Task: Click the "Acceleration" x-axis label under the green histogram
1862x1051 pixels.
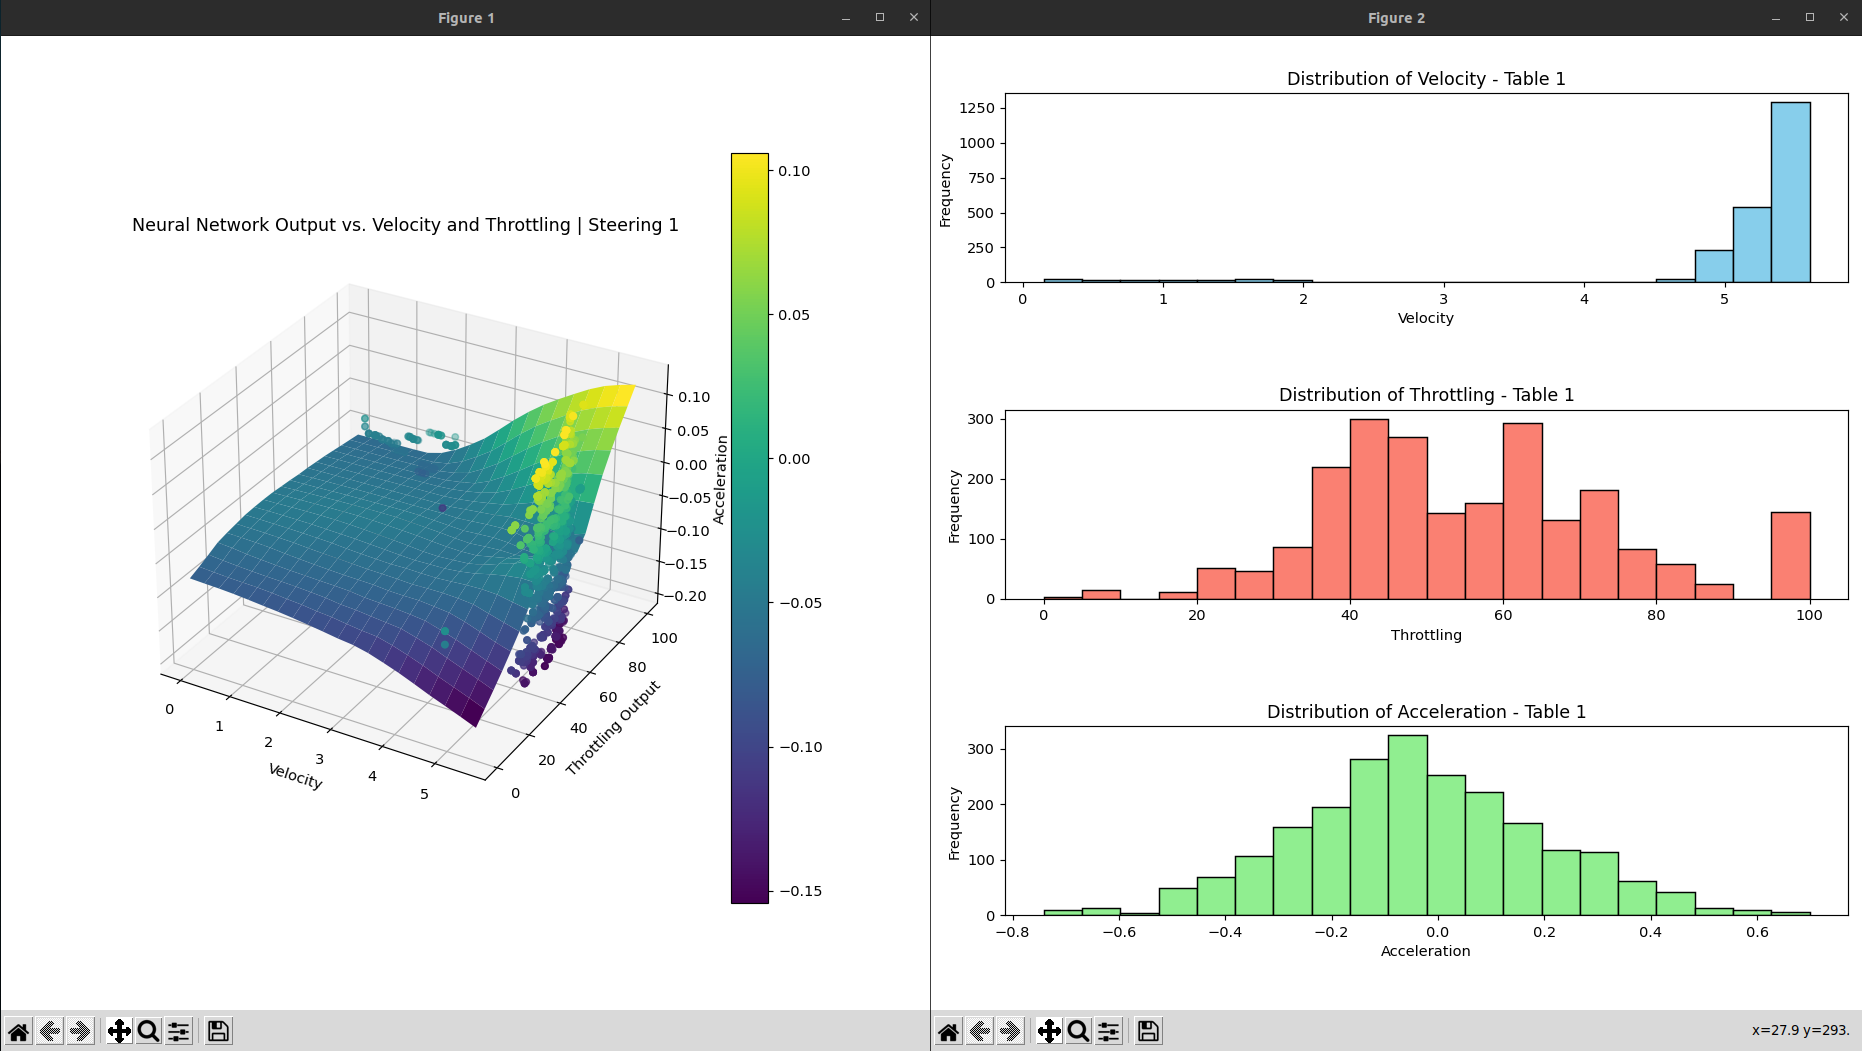Action: pos(1426,951)
